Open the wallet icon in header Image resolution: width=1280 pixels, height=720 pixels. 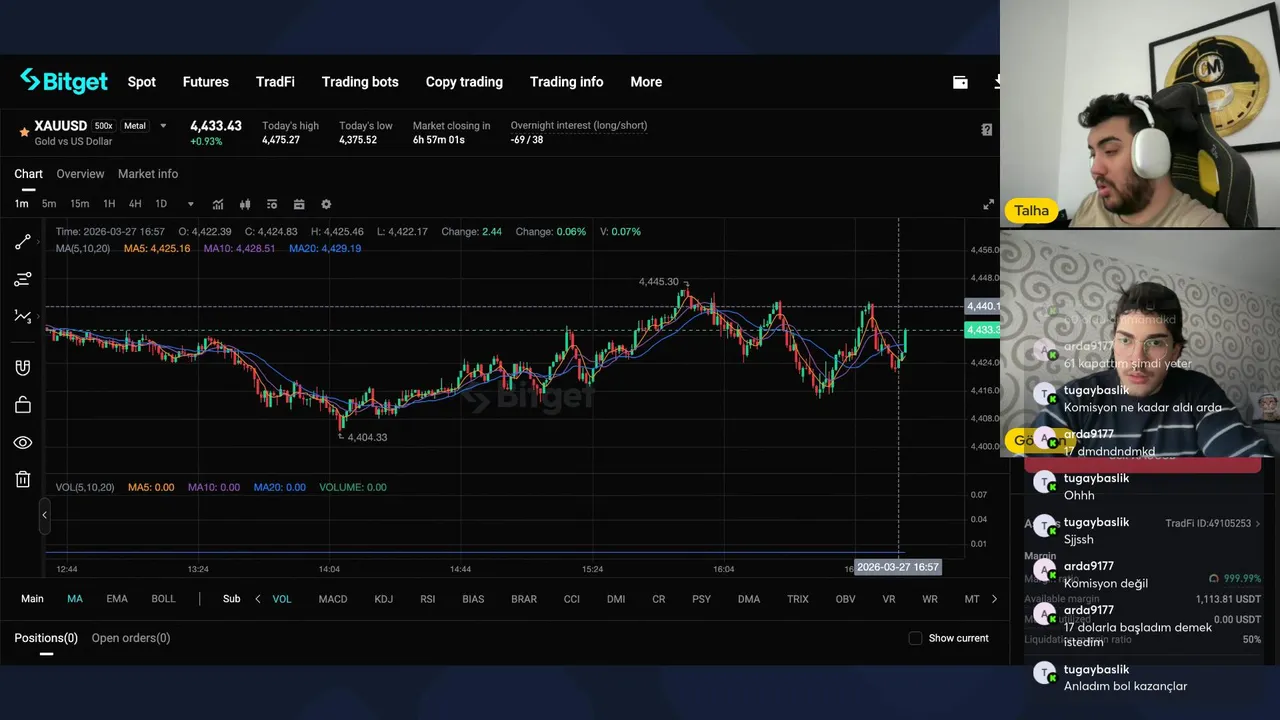pos(960,82)
